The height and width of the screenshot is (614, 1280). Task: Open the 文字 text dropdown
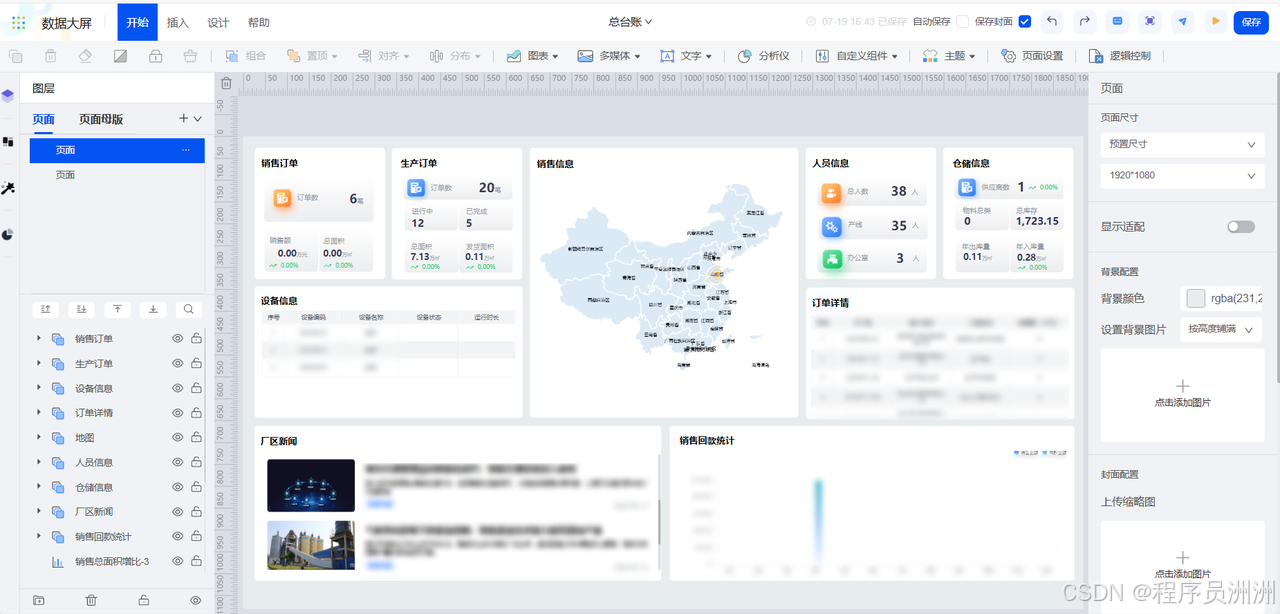pos(686,56)
